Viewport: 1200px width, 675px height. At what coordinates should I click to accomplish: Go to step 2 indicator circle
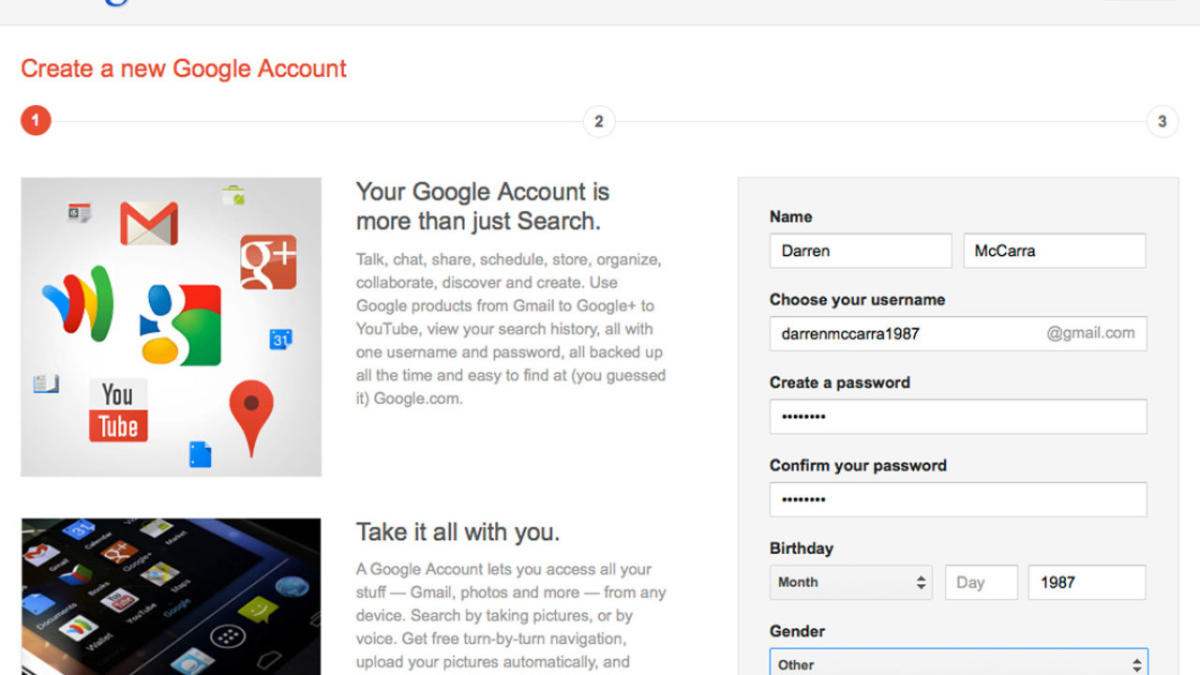(598, 122)
